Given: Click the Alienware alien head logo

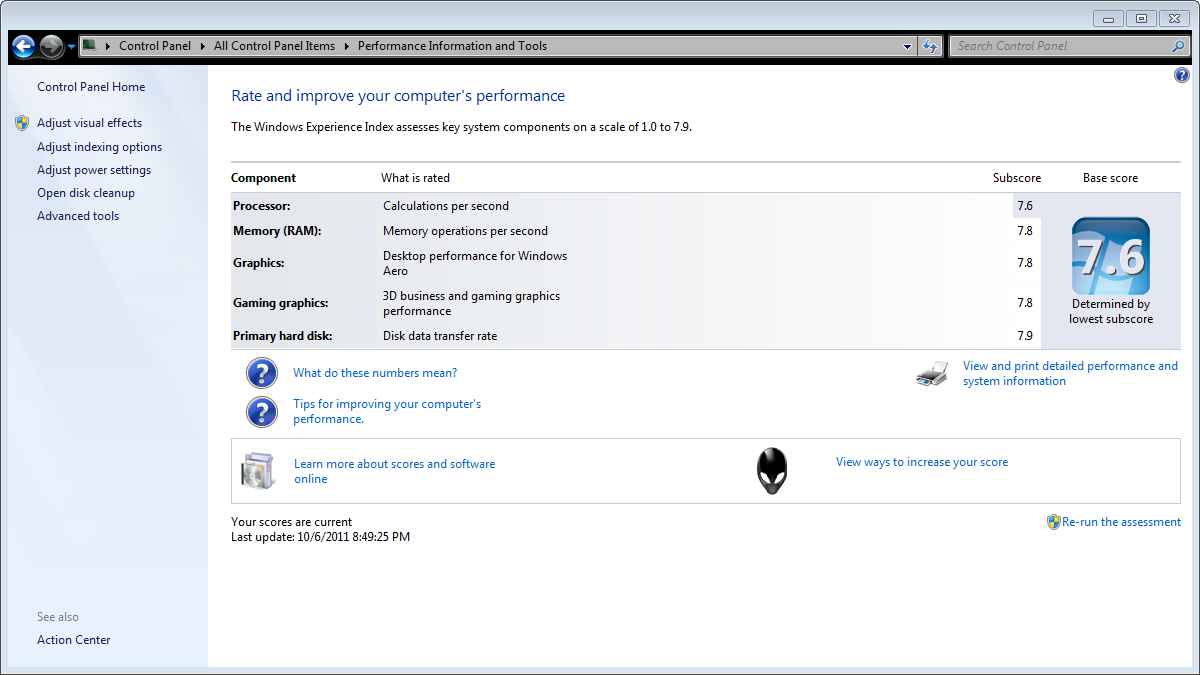Looking at the screenshot, I should [771, 471].
